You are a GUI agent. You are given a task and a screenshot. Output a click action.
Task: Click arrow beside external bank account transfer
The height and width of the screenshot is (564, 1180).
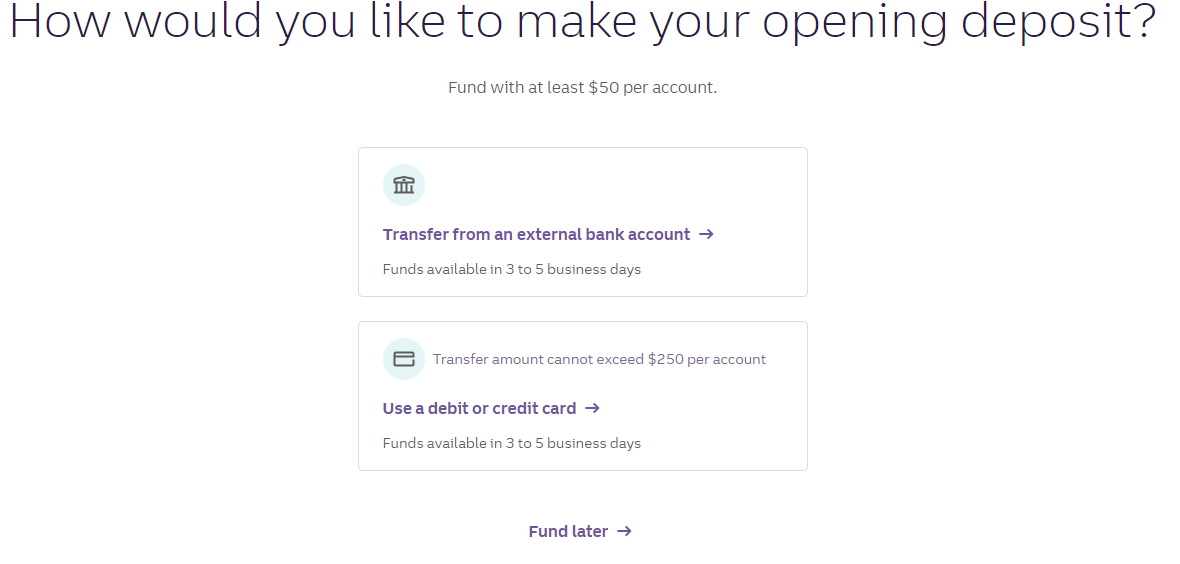coord(706,234)
